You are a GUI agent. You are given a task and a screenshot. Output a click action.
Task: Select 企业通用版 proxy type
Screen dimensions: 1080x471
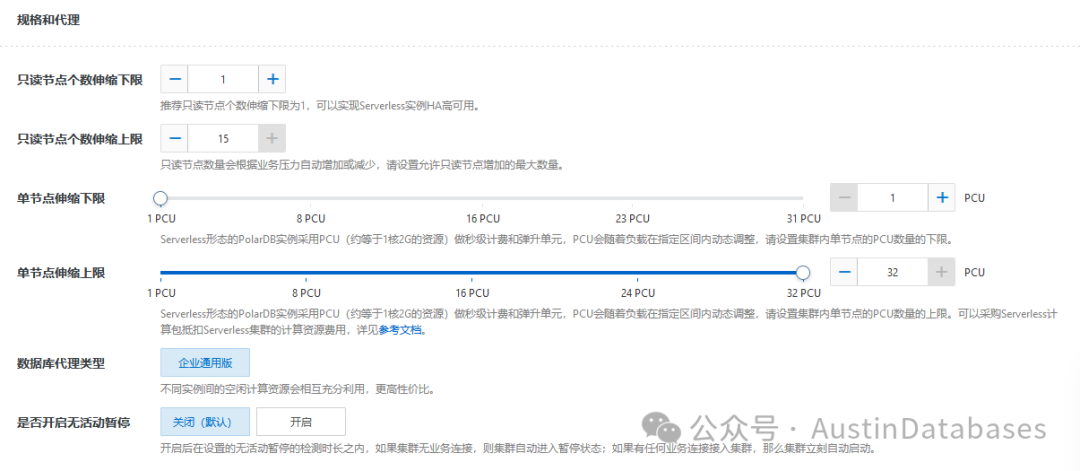[205, 362]
